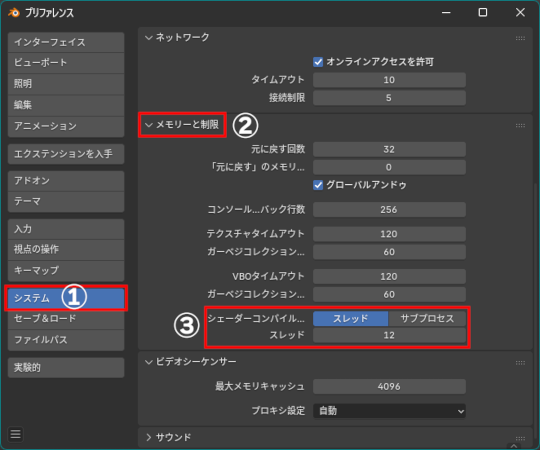Collapse the ネットワーク section

(148, 38)
